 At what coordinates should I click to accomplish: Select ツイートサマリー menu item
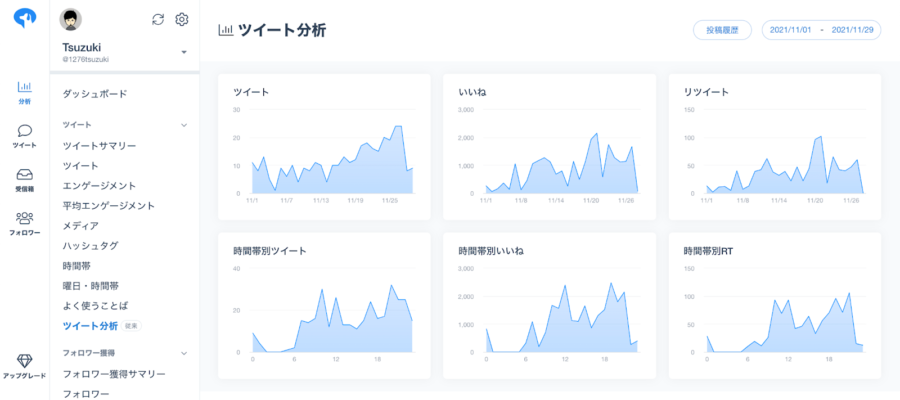point(99,146)
